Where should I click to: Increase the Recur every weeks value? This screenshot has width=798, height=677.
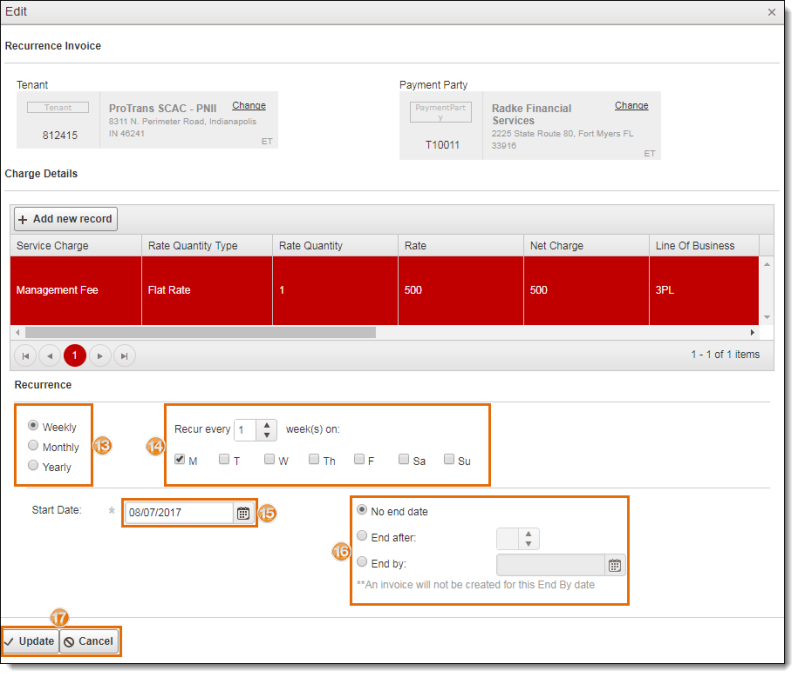click(x=267, y=425)
